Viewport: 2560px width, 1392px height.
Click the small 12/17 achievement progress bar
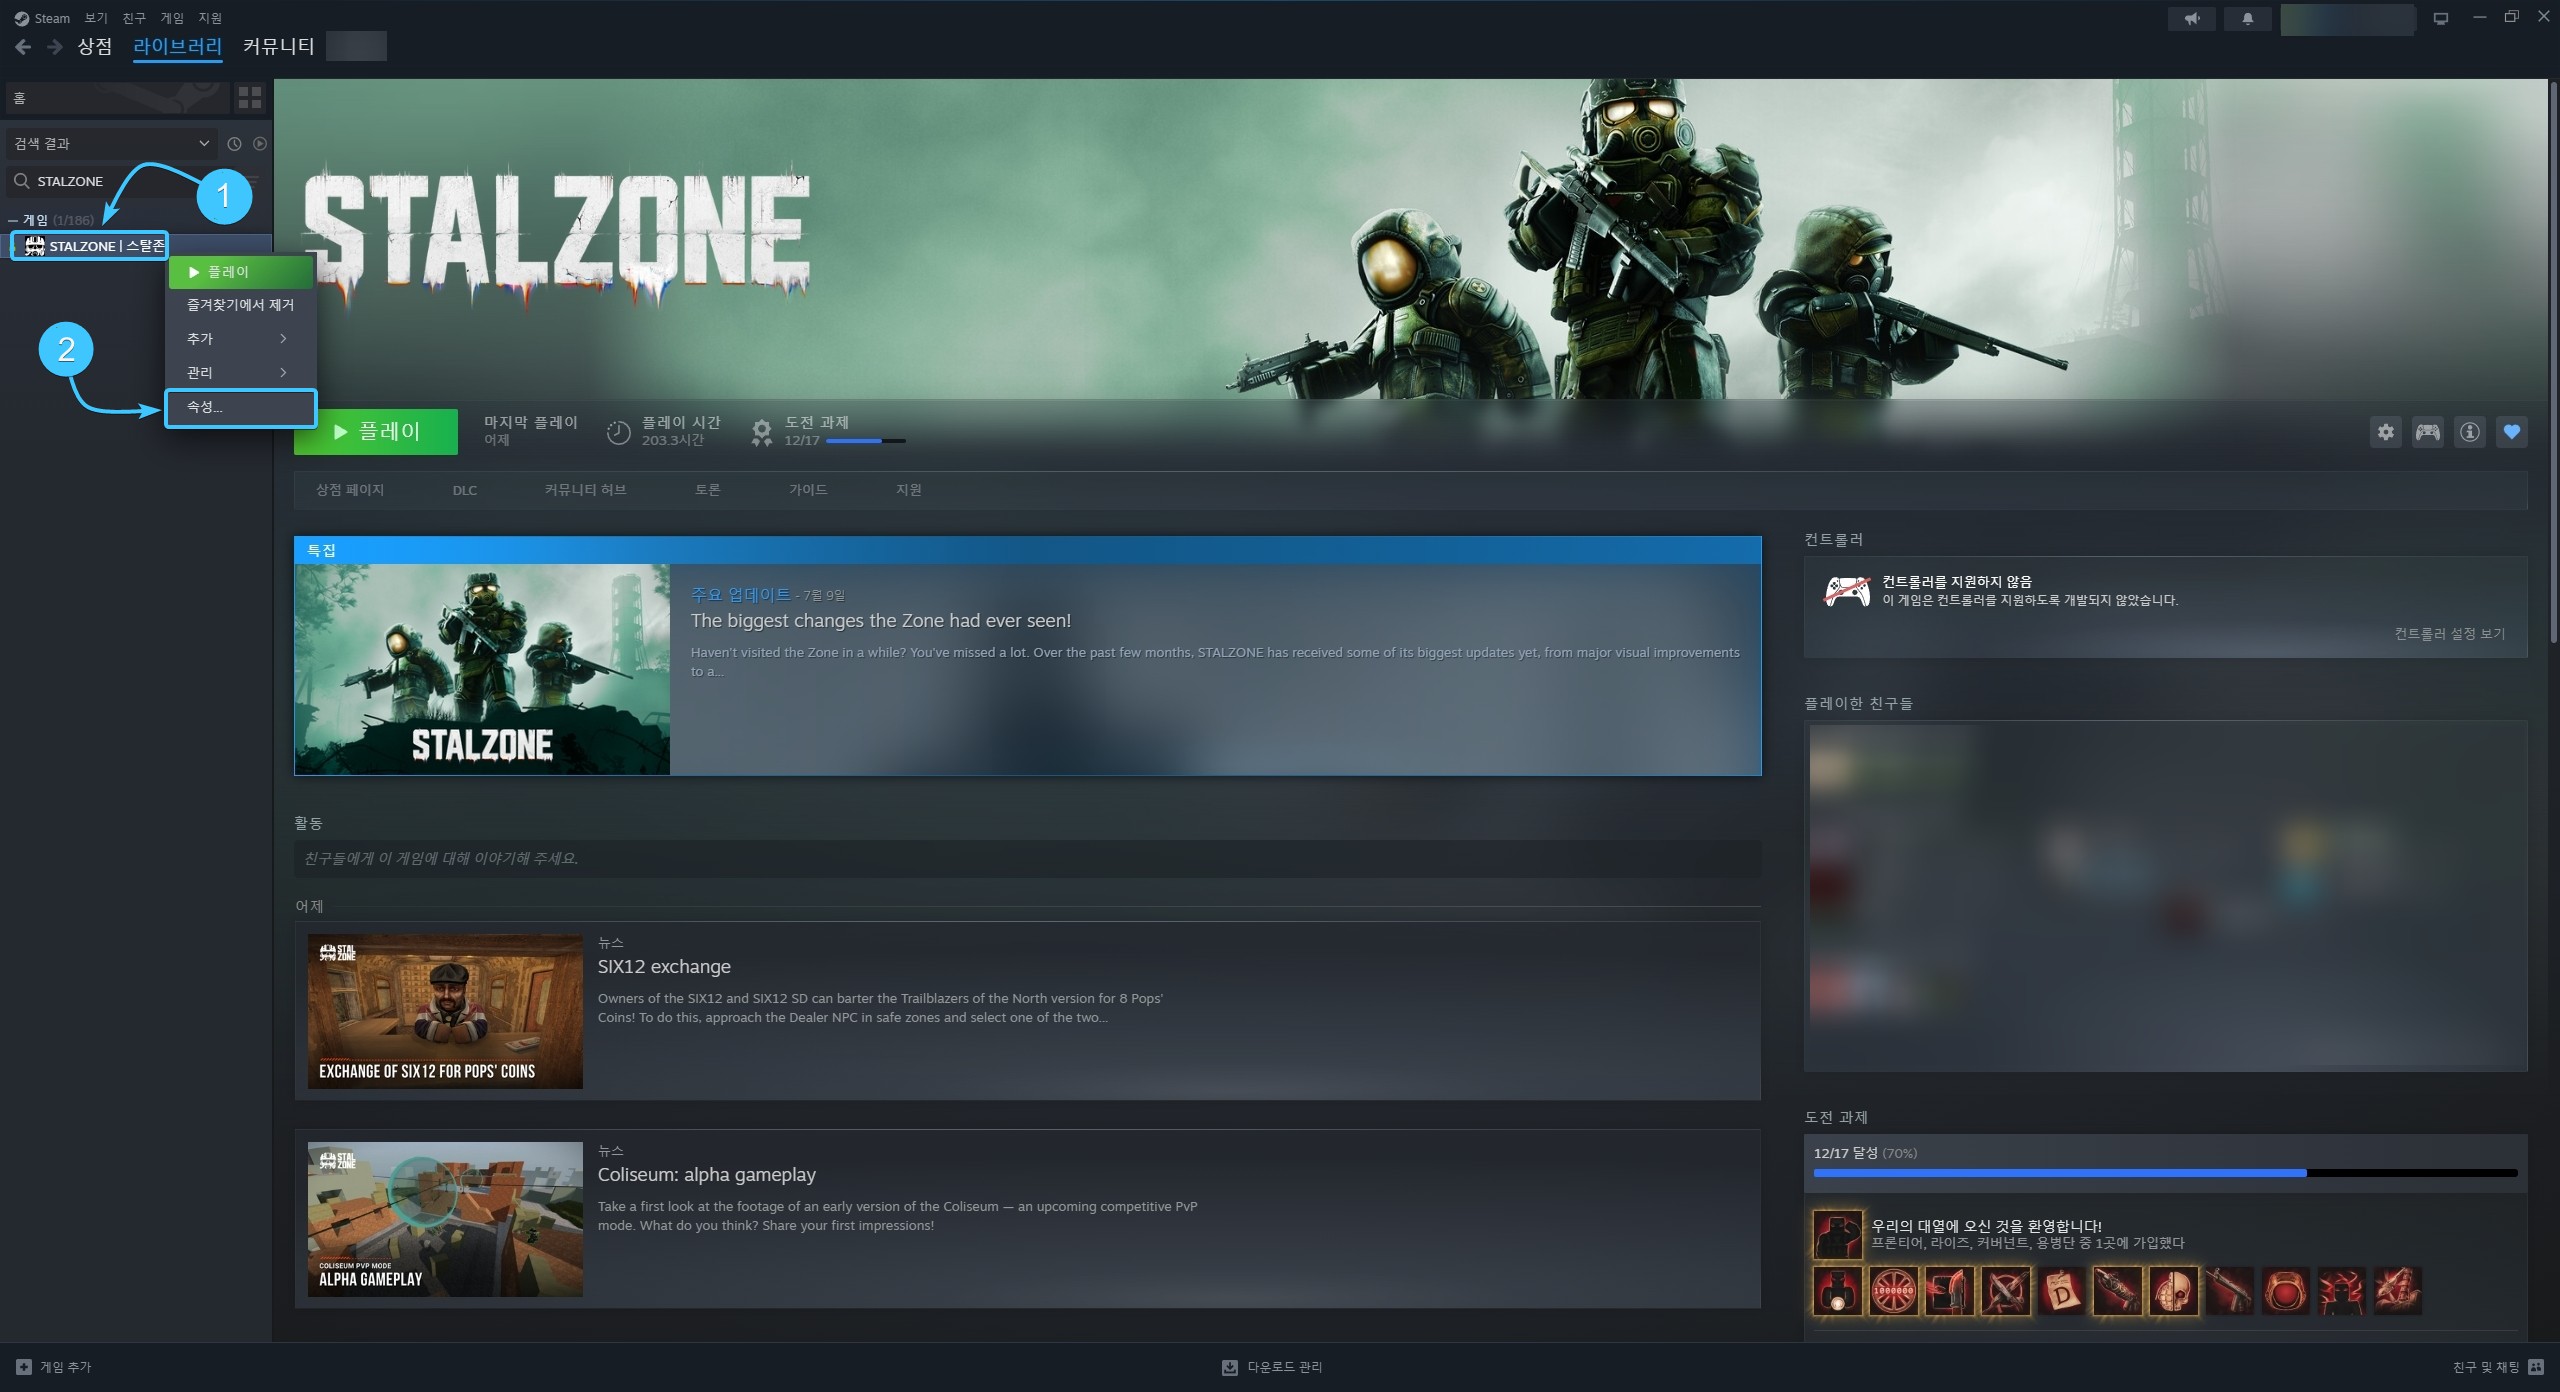click(x=866, y=441)
